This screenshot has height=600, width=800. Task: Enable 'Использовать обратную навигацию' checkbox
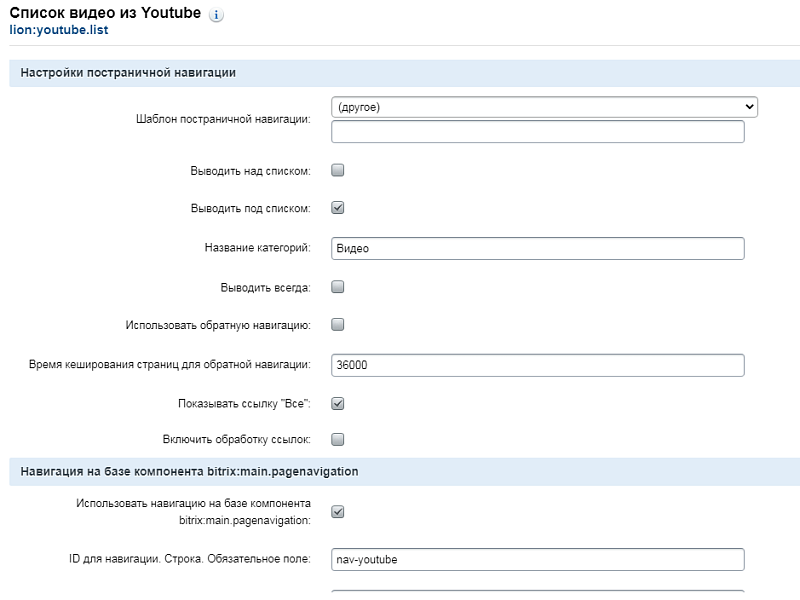[x=338, y=324]
